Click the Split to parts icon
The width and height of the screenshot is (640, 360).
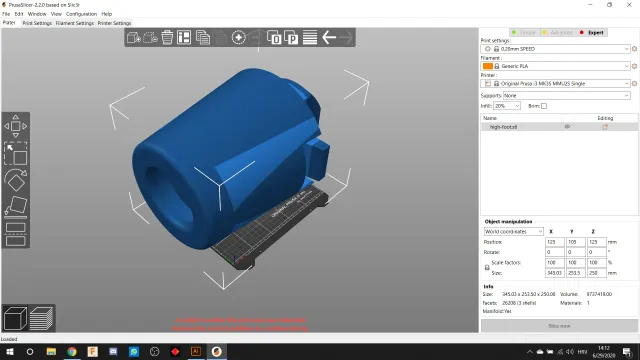coord(291,38)
